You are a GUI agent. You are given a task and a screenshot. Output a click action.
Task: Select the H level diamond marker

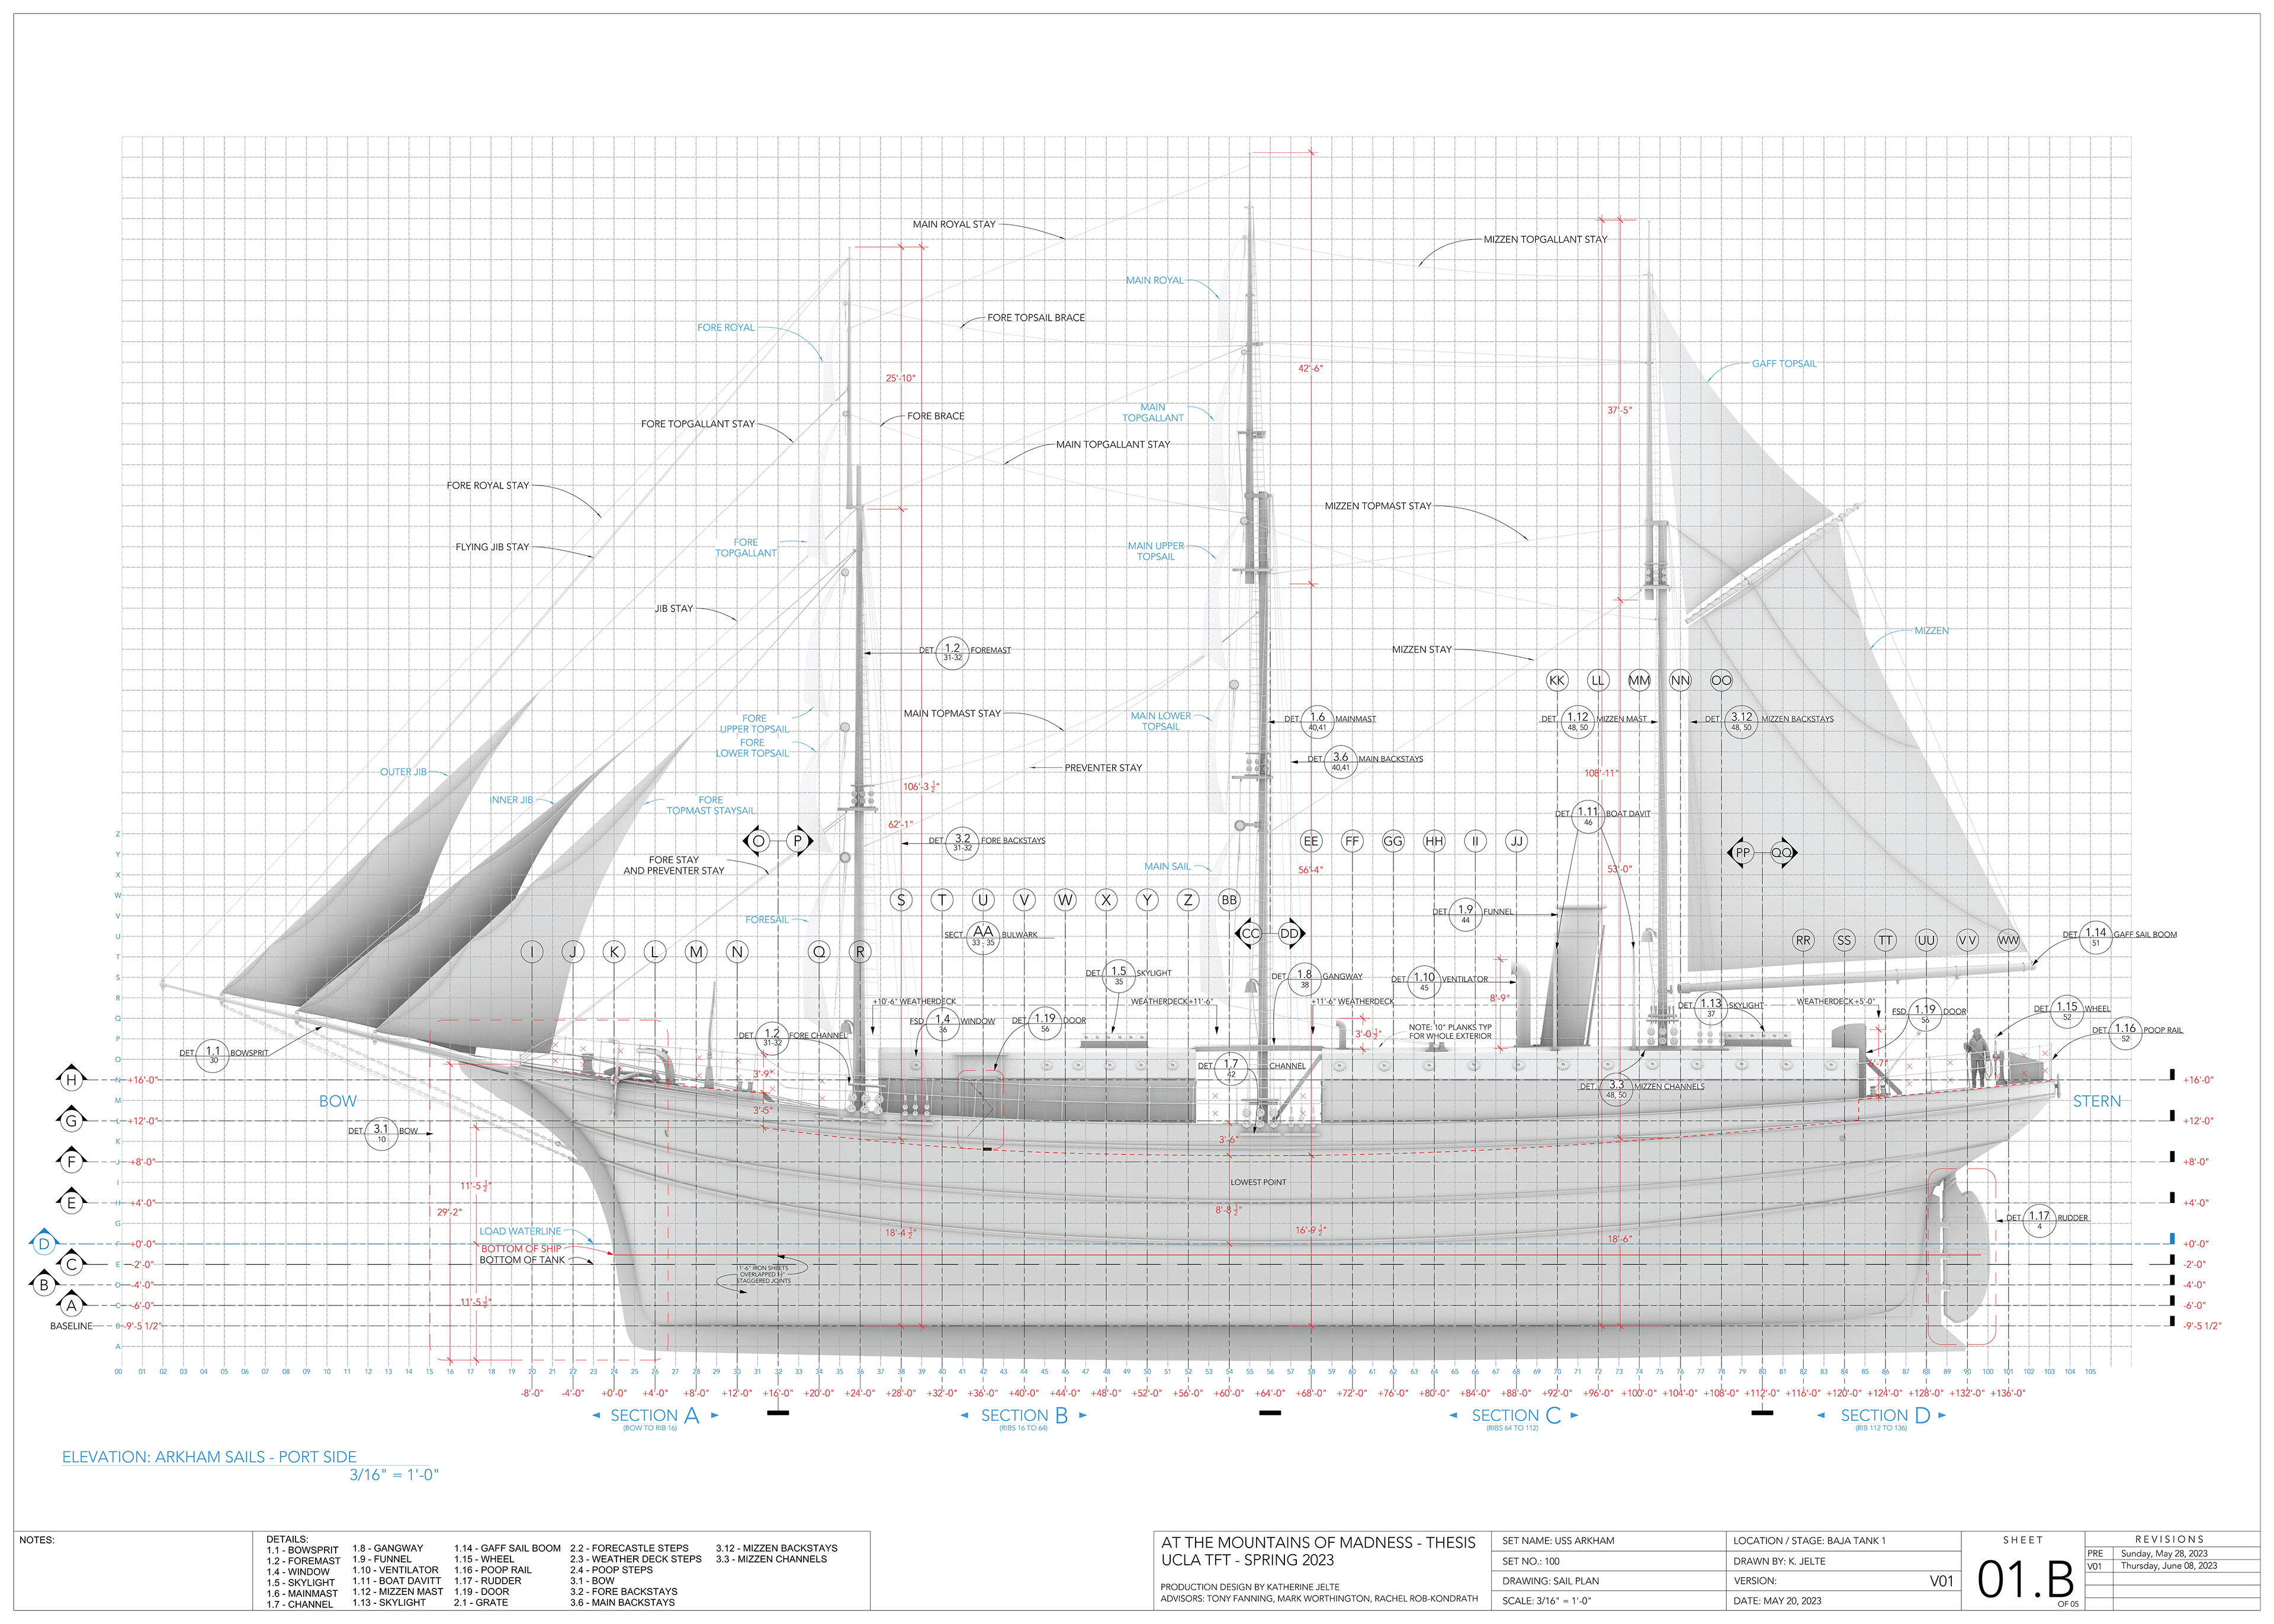coord(71,1080)
